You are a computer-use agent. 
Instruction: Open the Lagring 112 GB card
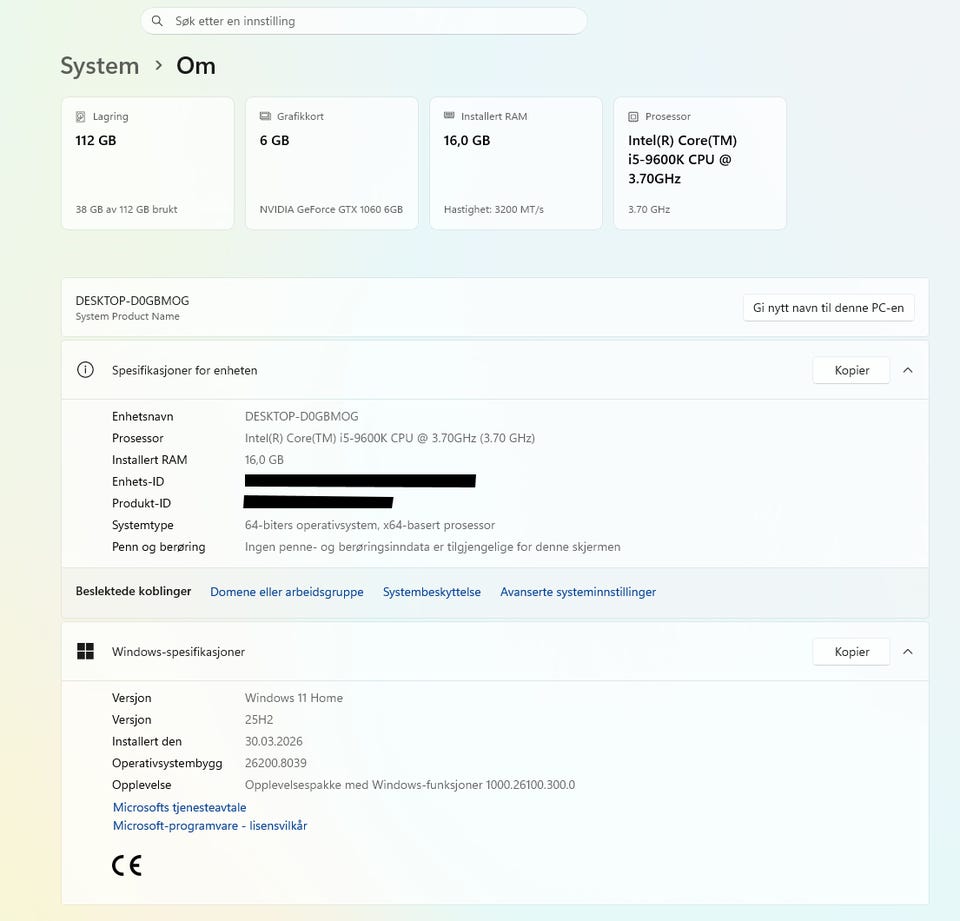148,163
